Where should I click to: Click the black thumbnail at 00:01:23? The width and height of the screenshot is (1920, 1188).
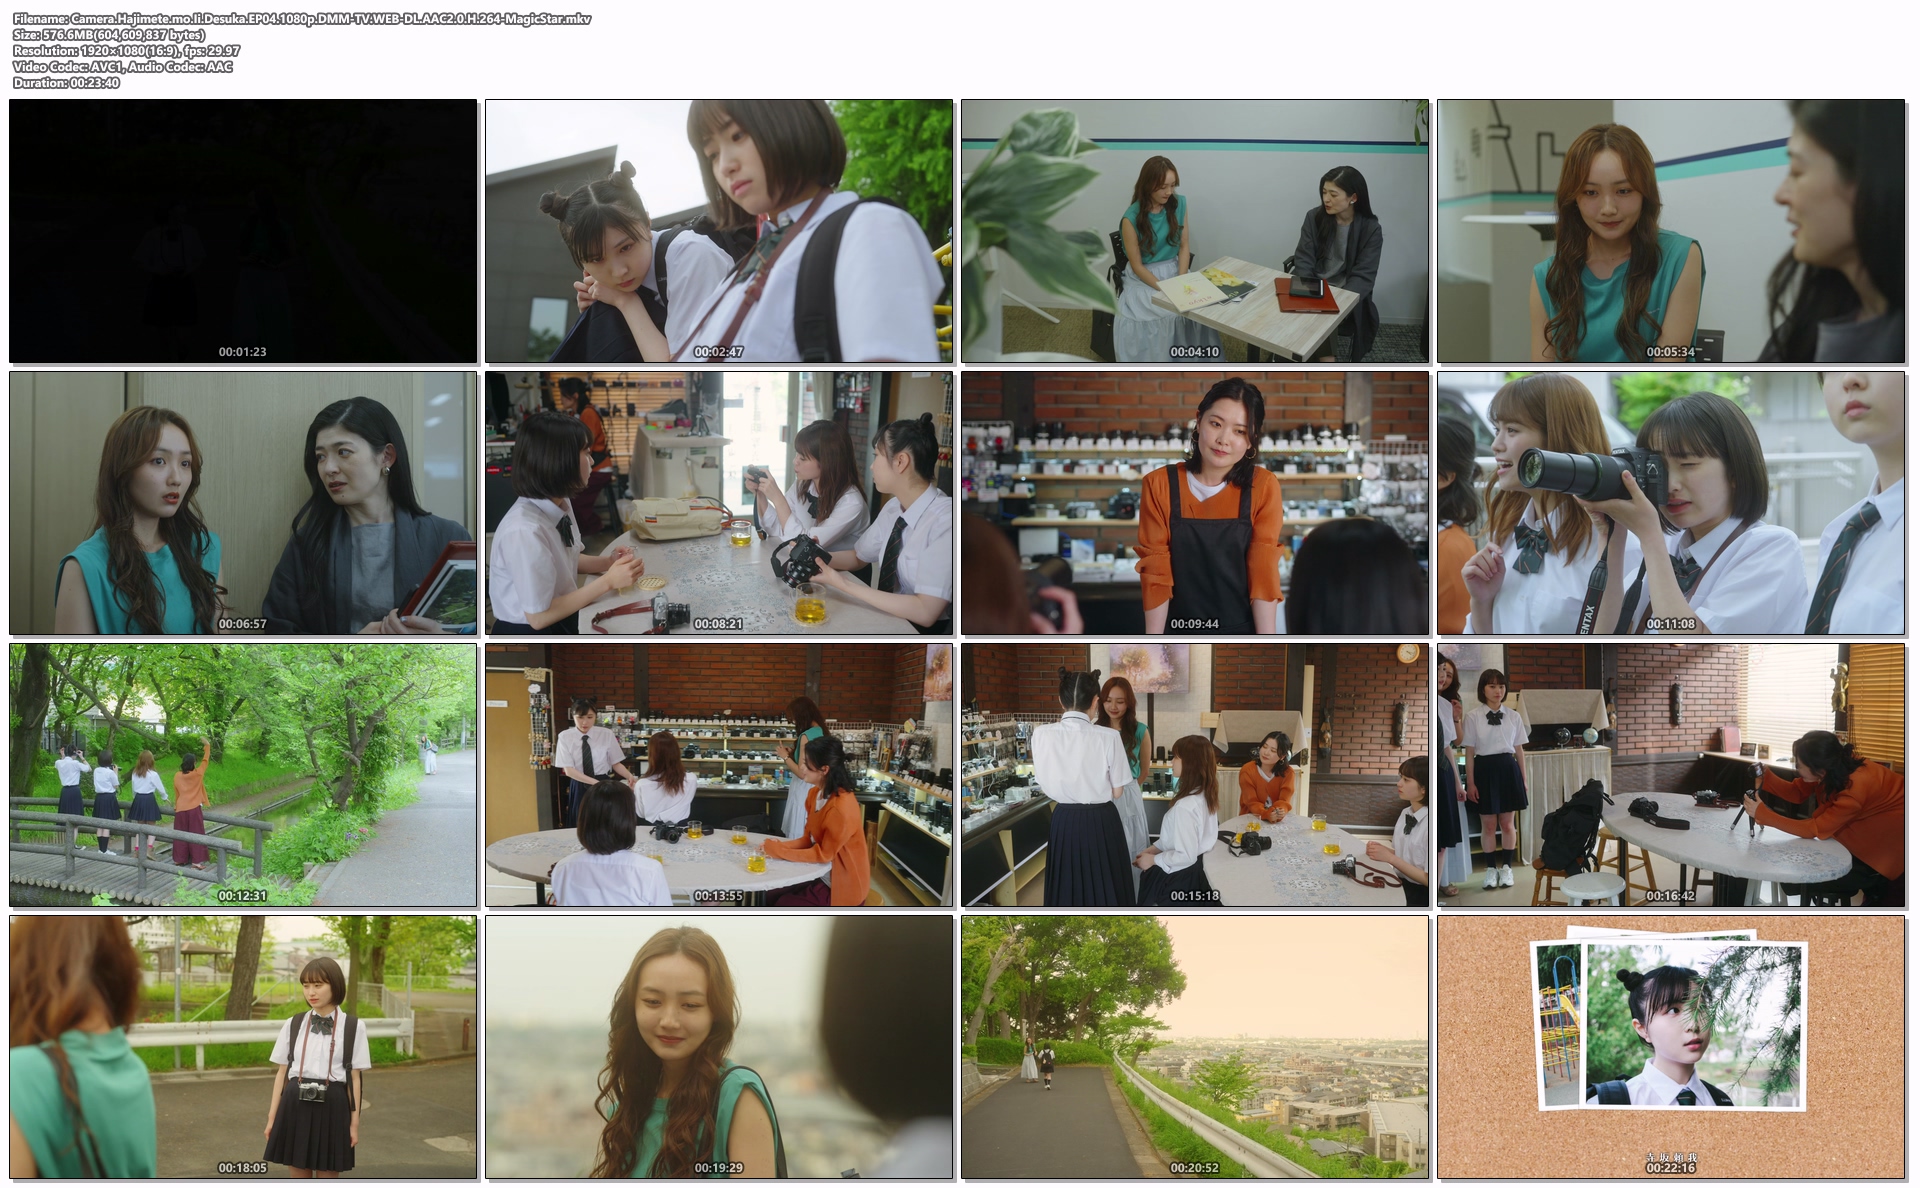point(243,231)
